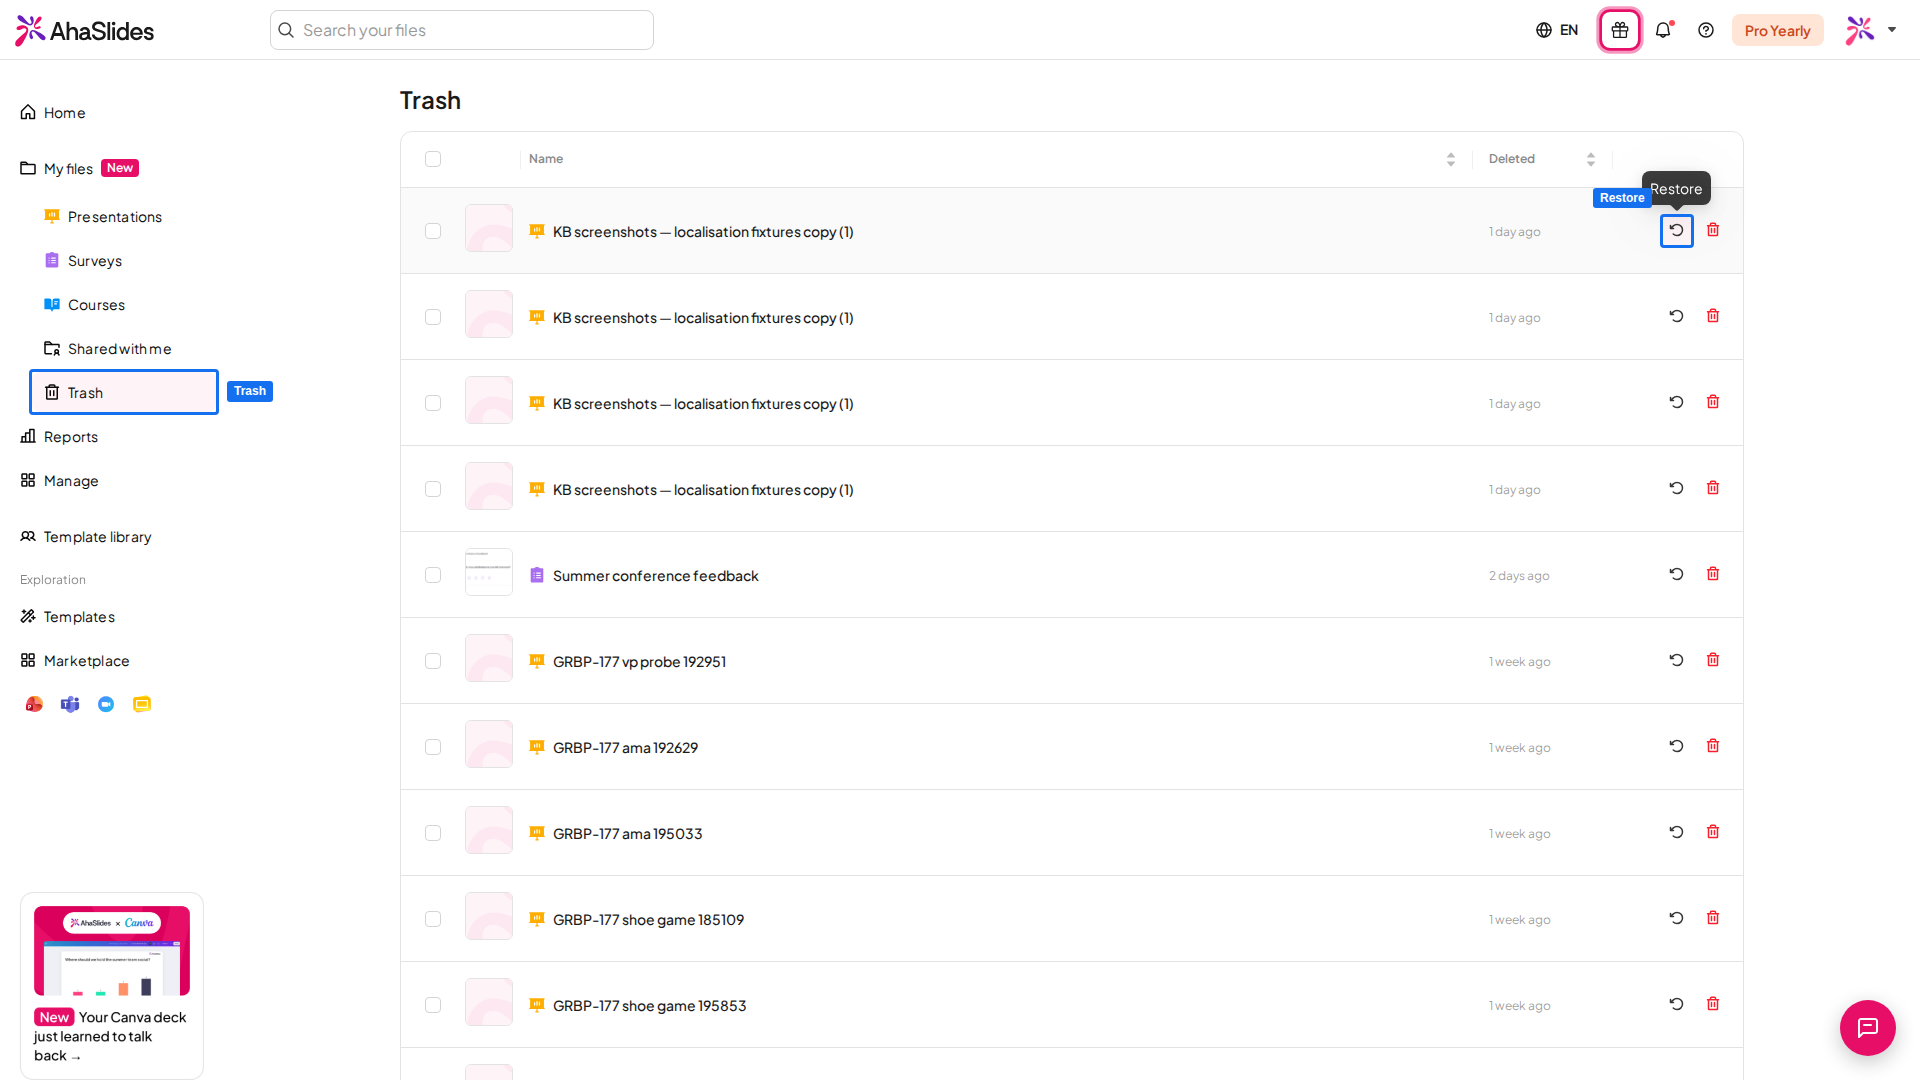The image size is (1920, 1080).
Task: Click the Pro Yearly plan button
Action: 1777,30
